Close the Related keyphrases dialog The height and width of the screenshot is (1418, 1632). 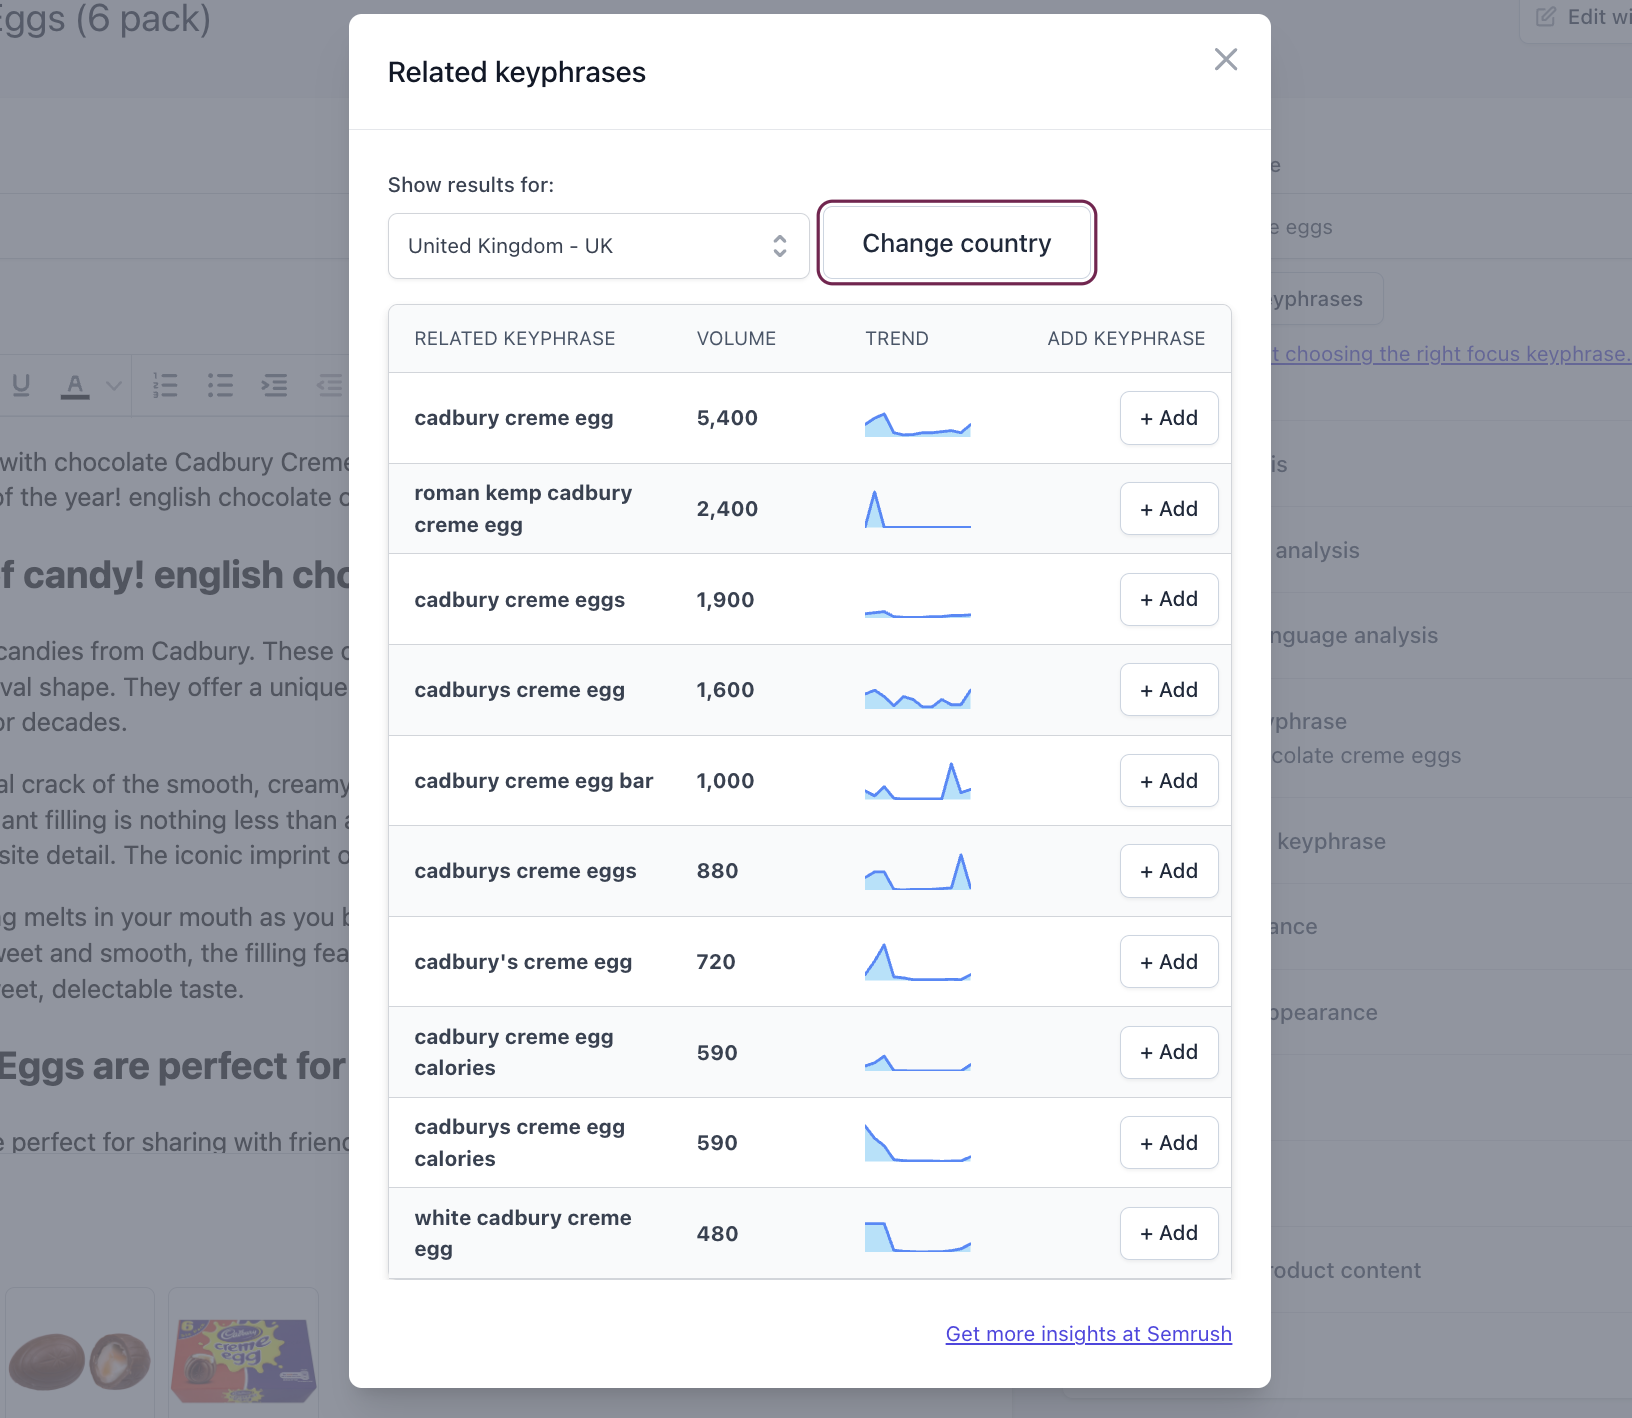tap(1225, 60)
